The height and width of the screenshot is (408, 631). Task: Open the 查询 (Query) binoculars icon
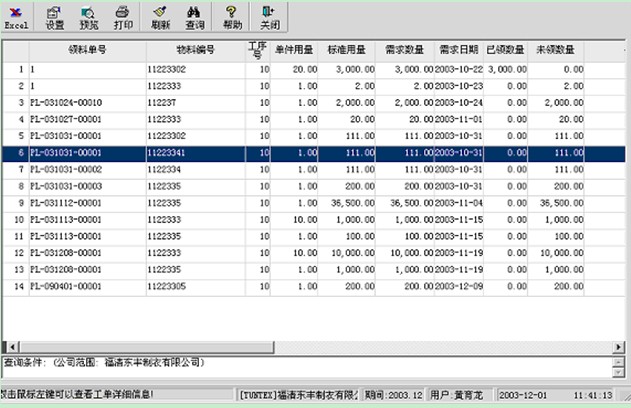coord(195,15)
